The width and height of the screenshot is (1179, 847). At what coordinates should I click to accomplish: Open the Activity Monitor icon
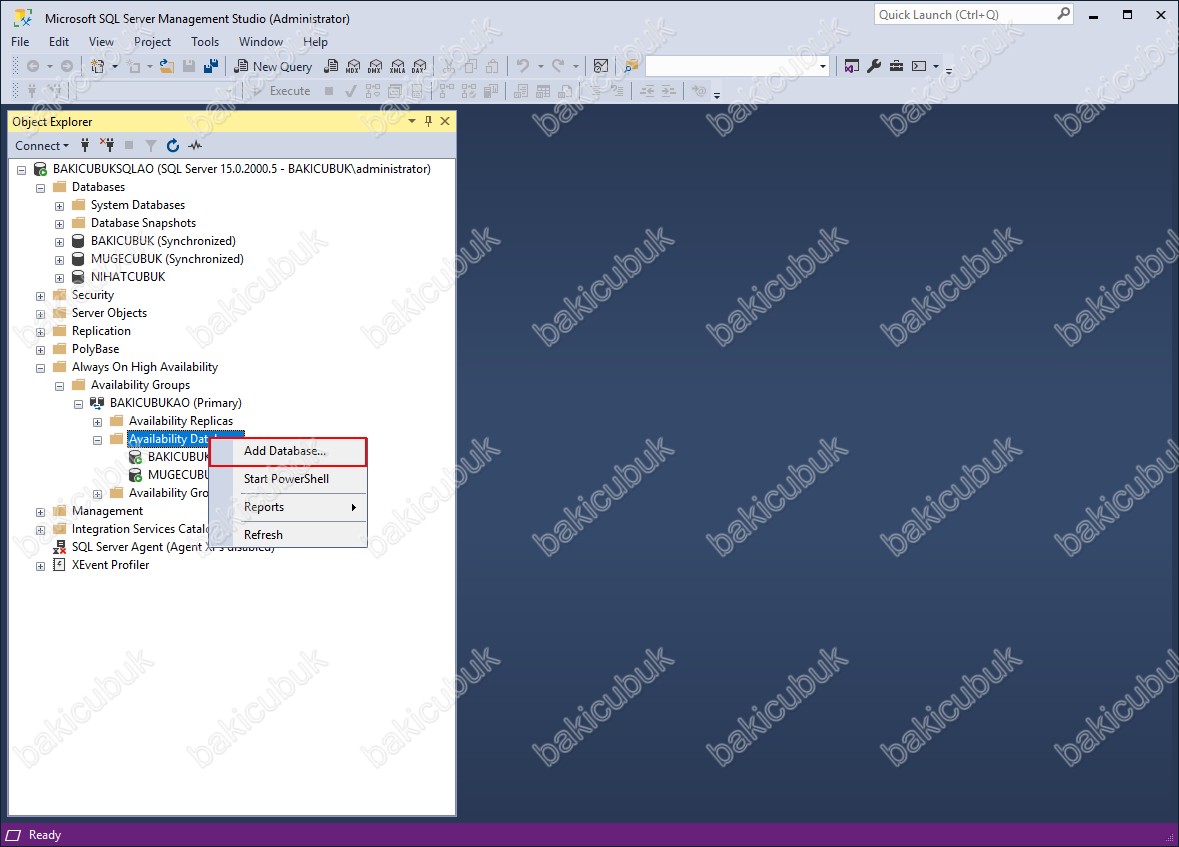tap(601, 66)
